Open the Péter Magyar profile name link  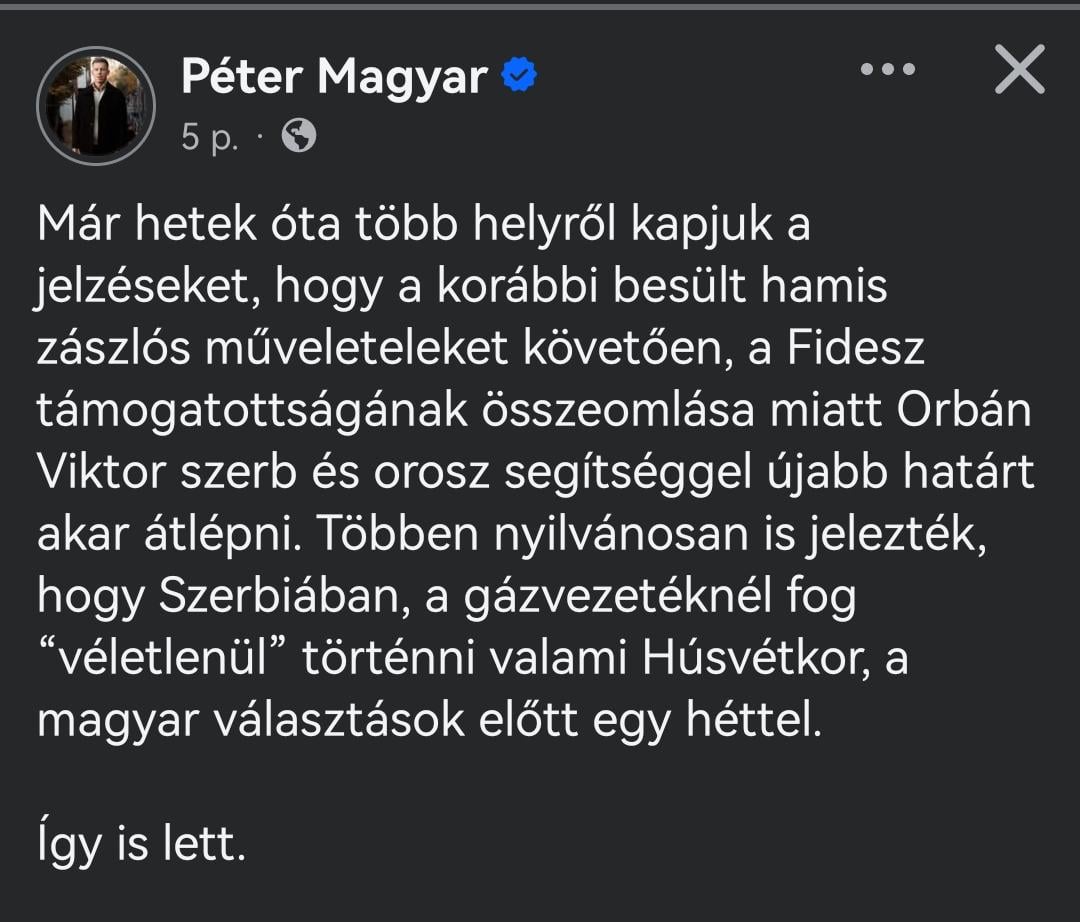click(x=334, y=76)
